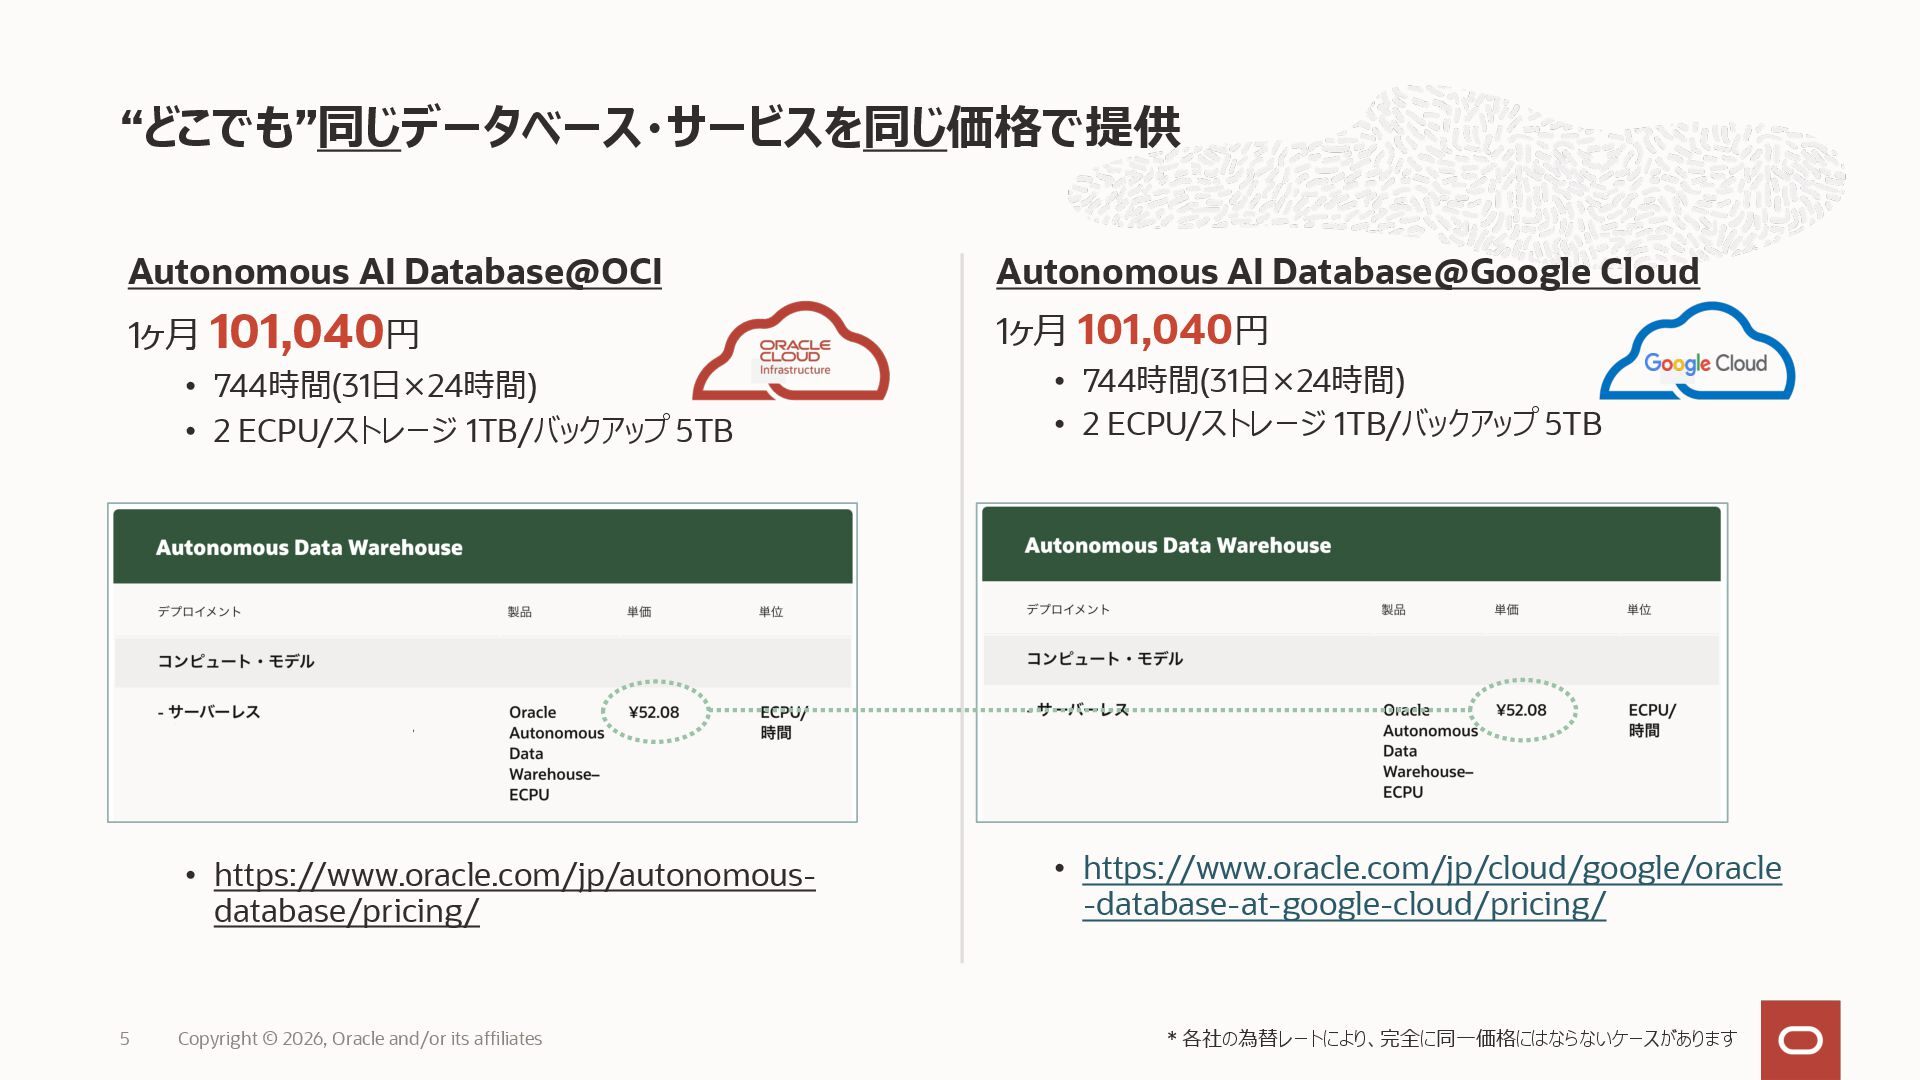Click the circled ¥52.08 price in right table
Viewport: 1920px width, 1080px height.
[x=1521, y=710]
